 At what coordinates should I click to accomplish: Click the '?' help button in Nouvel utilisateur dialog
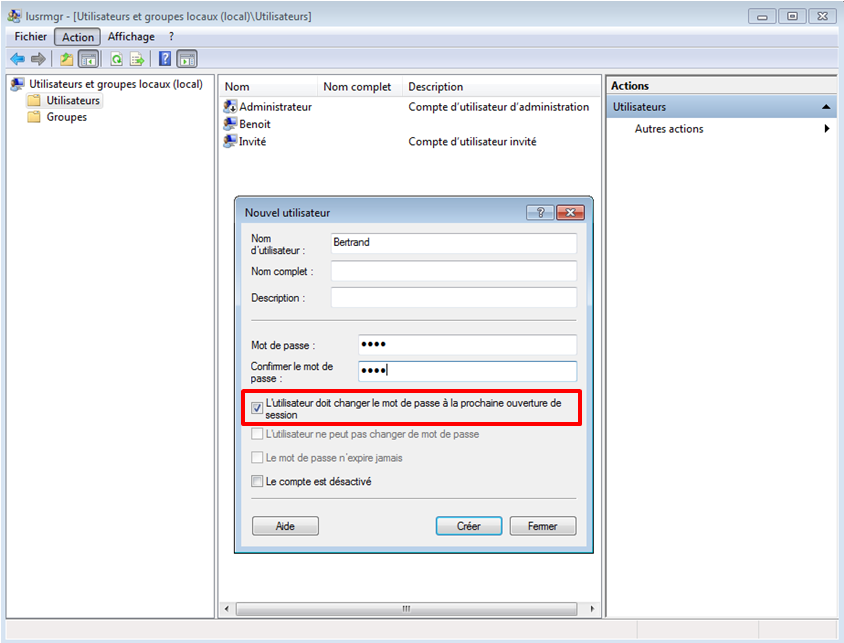540,213
